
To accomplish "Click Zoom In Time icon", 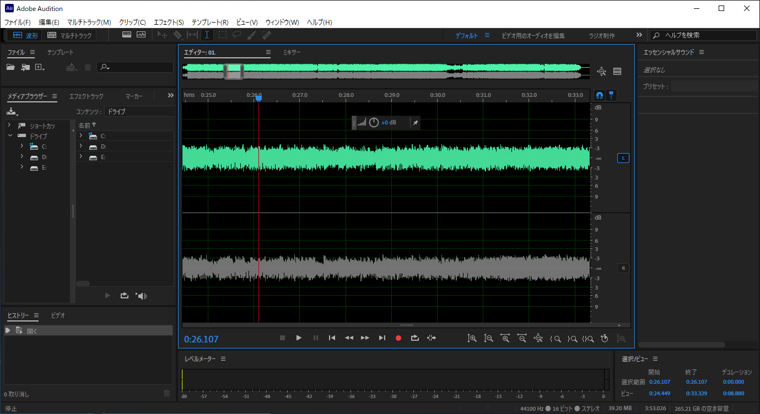I will [505, 338].
